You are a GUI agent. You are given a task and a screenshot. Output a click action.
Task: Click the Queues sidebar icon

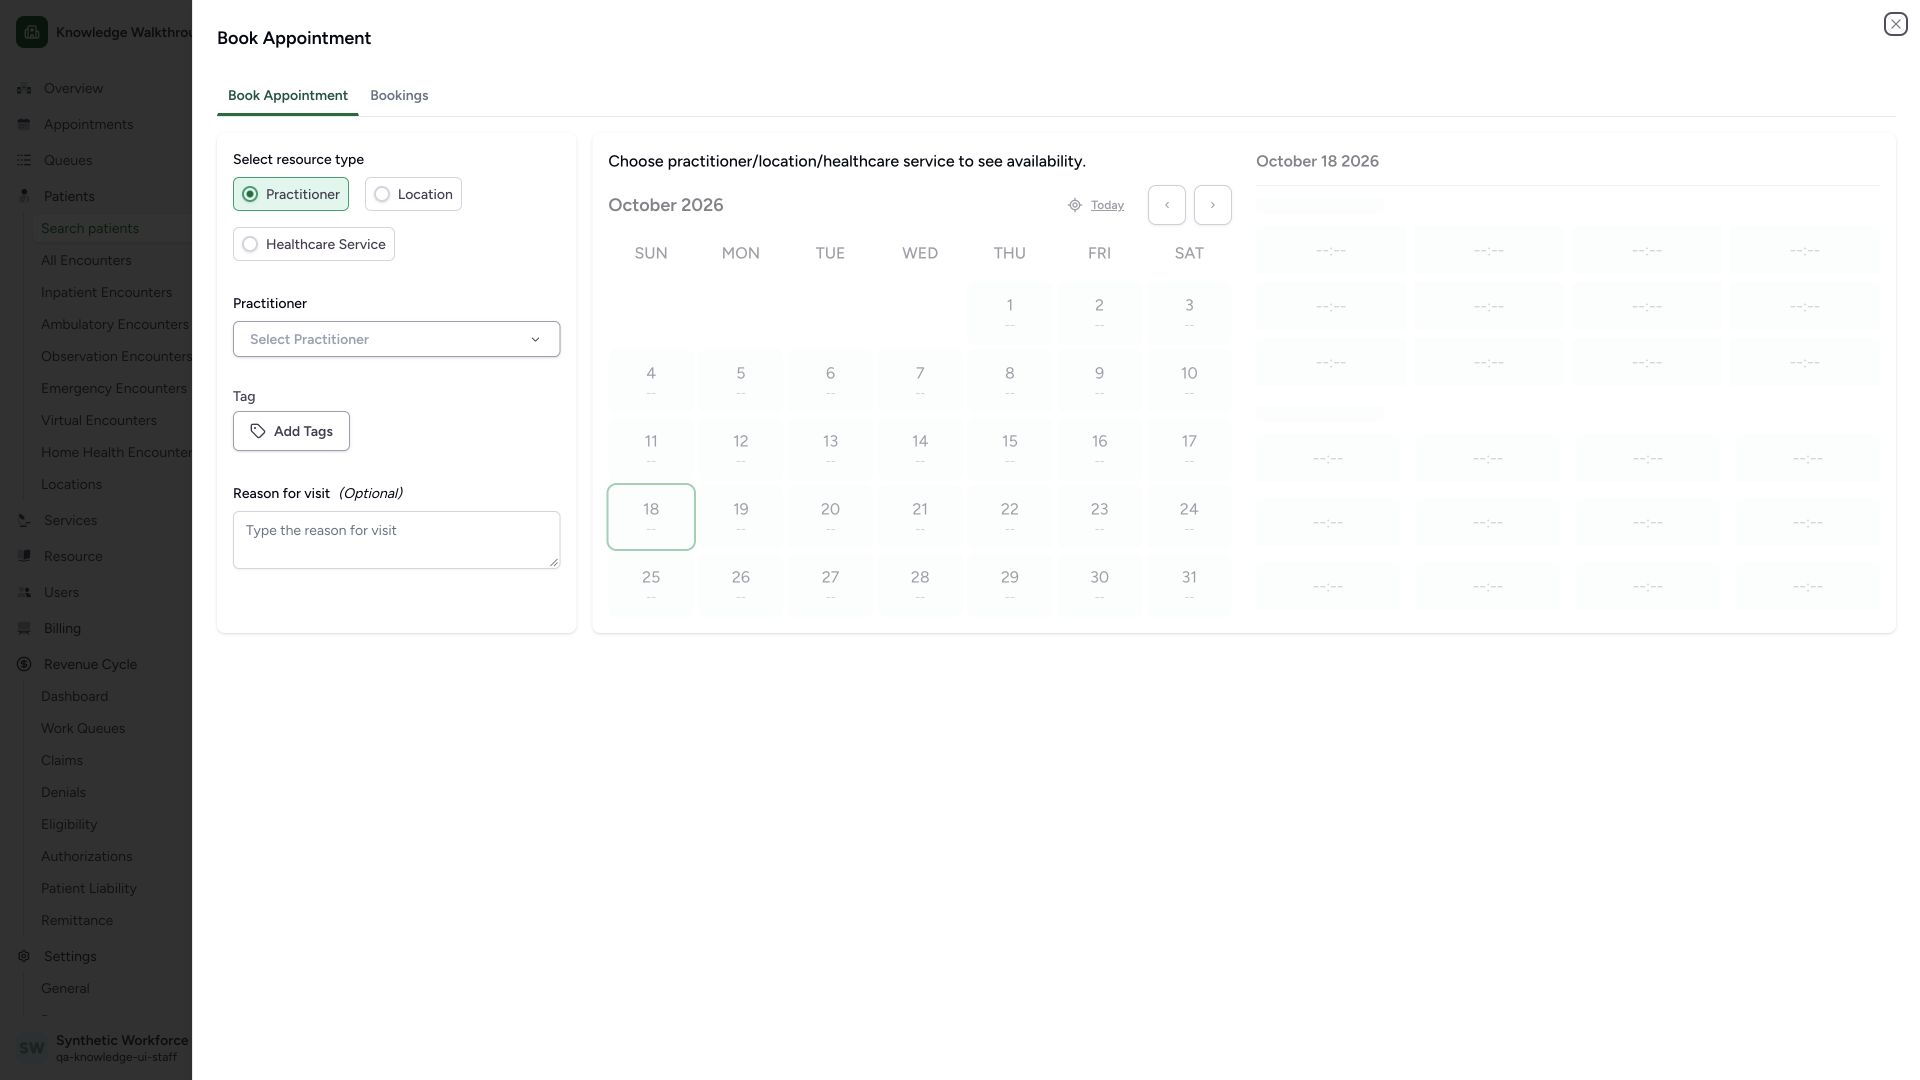tap(24, 160)
